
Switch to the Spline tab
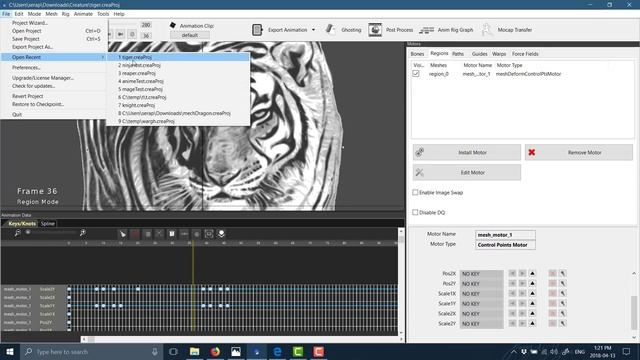(x=47, y=224)
